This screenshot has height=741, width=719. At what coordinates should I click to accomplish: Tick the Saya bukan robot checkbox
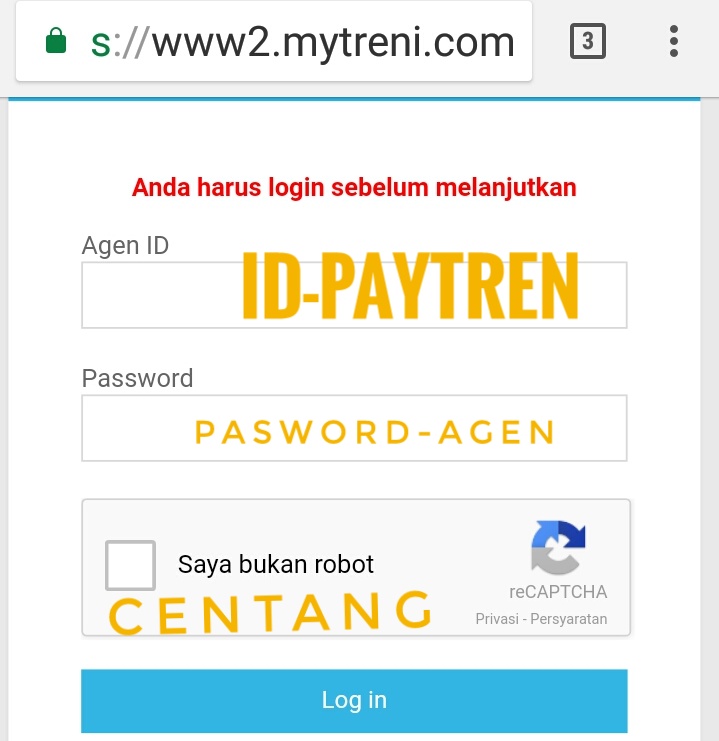pyautogui.click(x=130, y=565)
